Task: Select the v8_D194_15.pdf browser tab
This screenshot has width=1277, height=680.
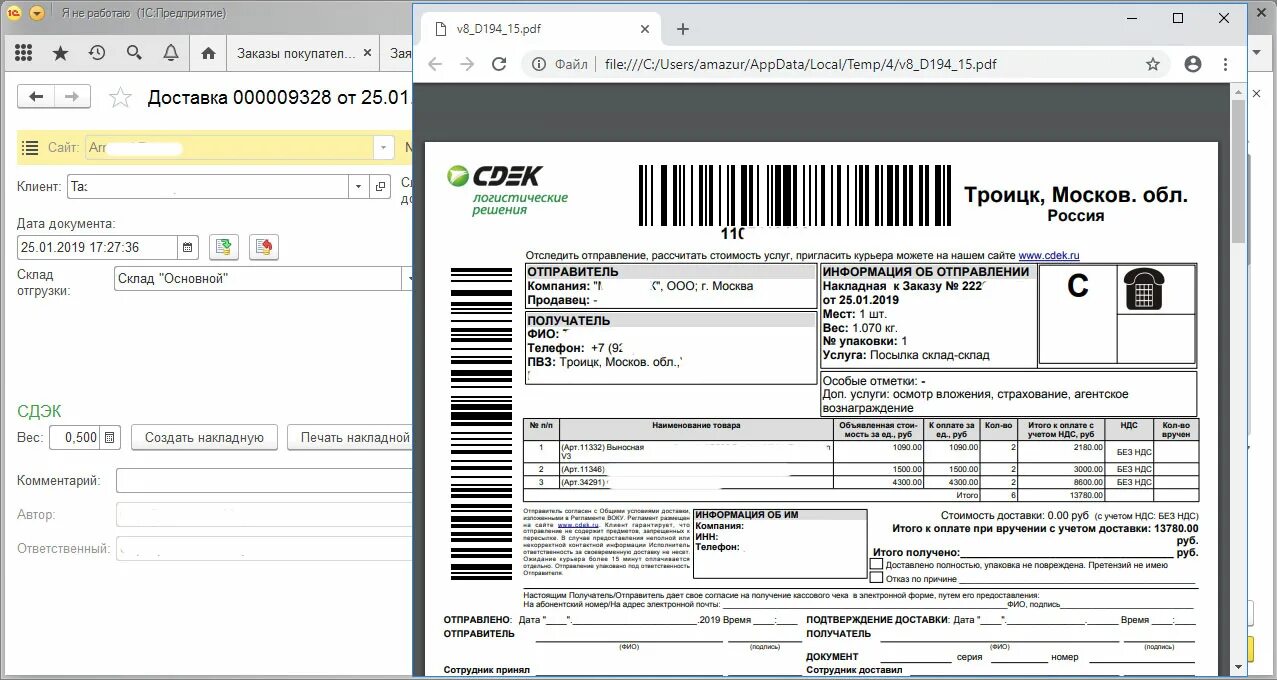Action: (x=538, y=29)
